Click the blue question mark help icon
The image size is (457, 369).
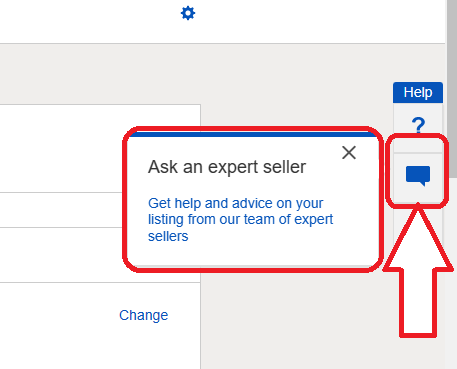[x=418, y=125]
